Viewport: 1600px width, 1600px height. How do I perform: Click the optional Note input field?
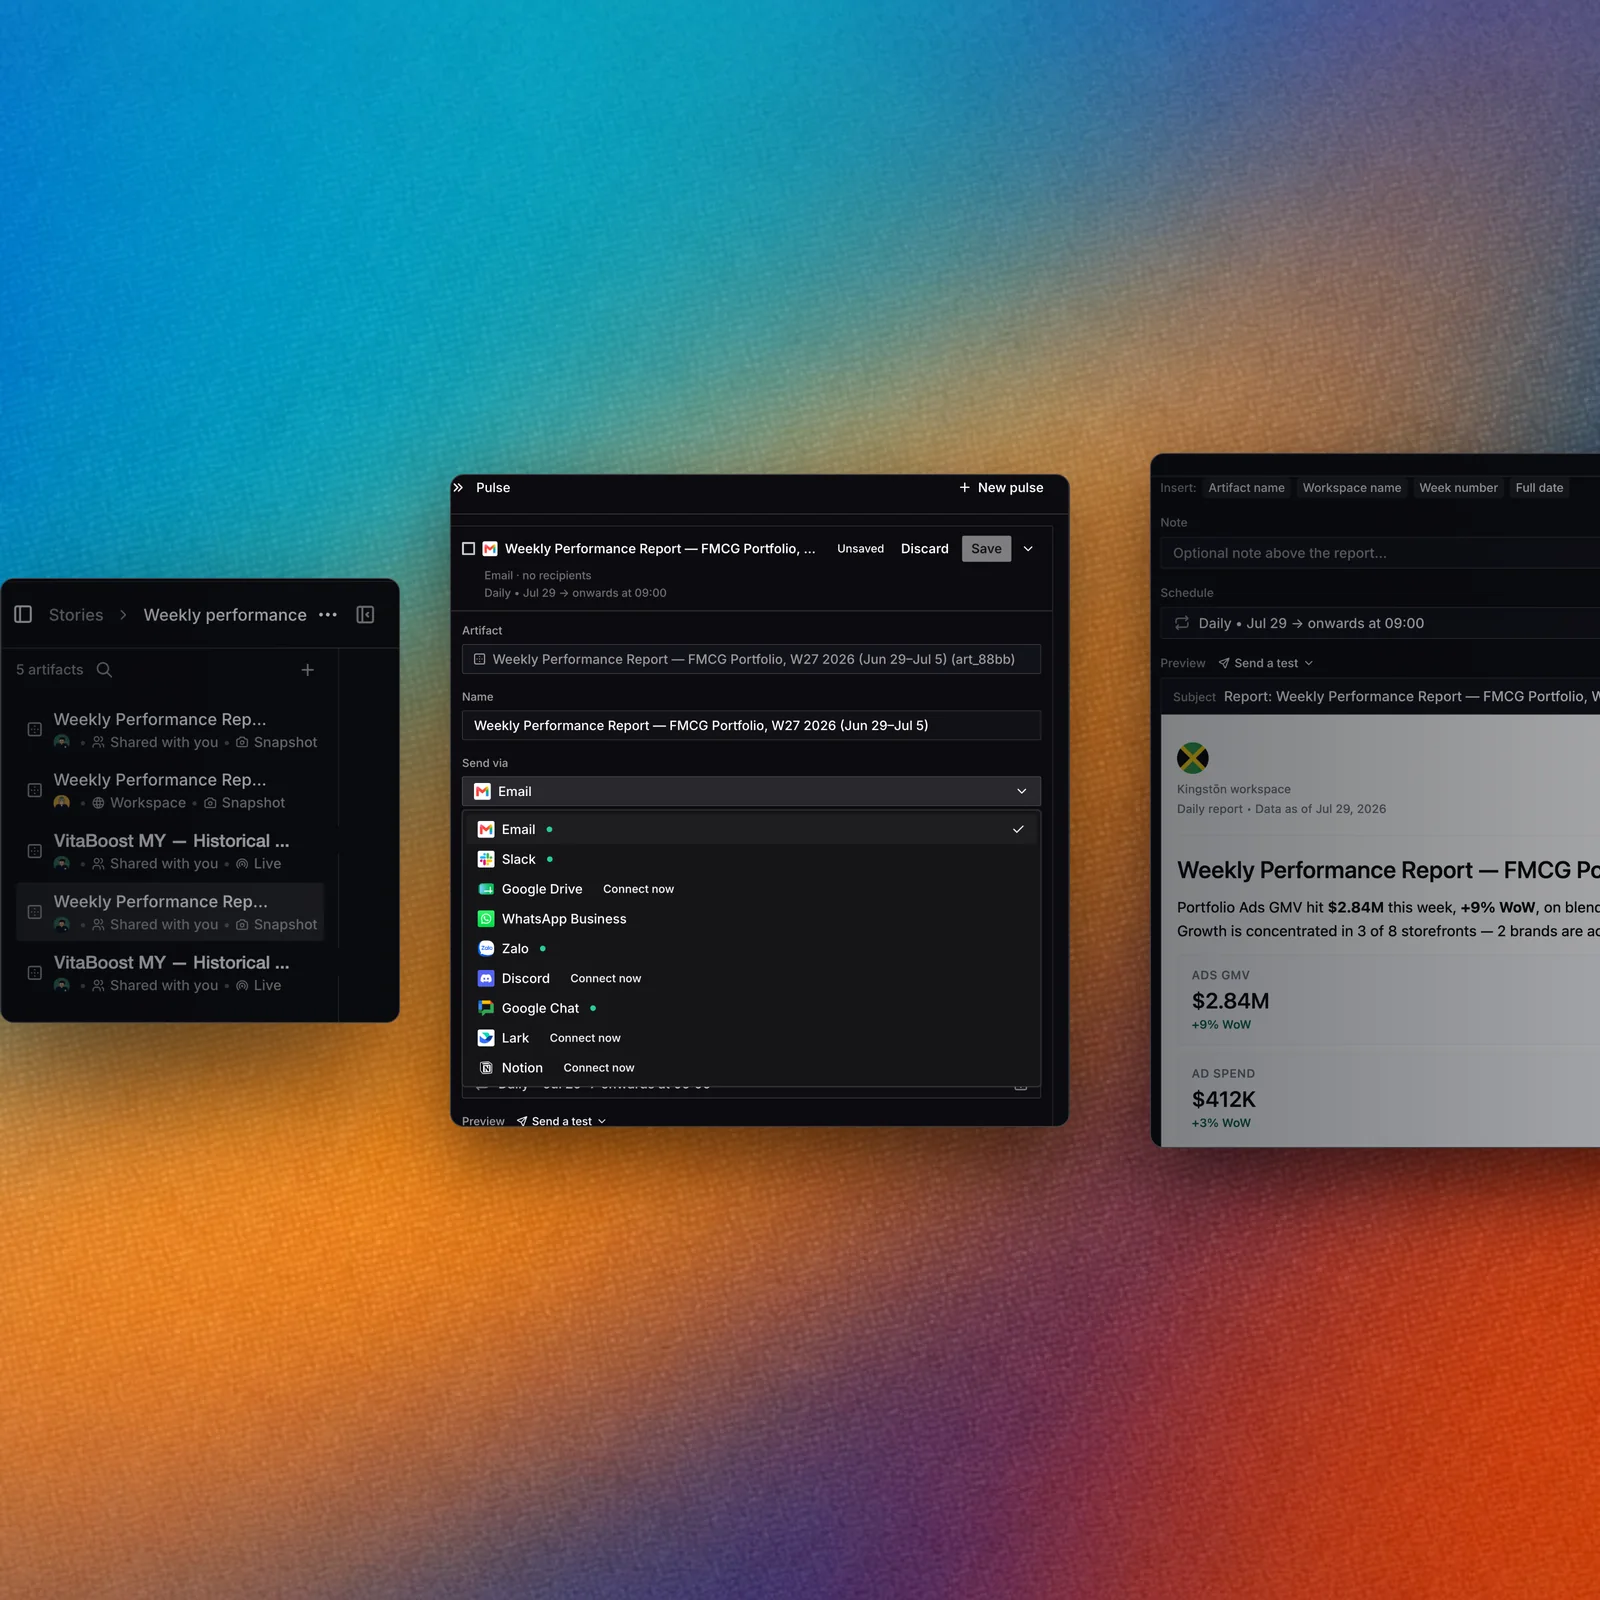[1380, 553]
